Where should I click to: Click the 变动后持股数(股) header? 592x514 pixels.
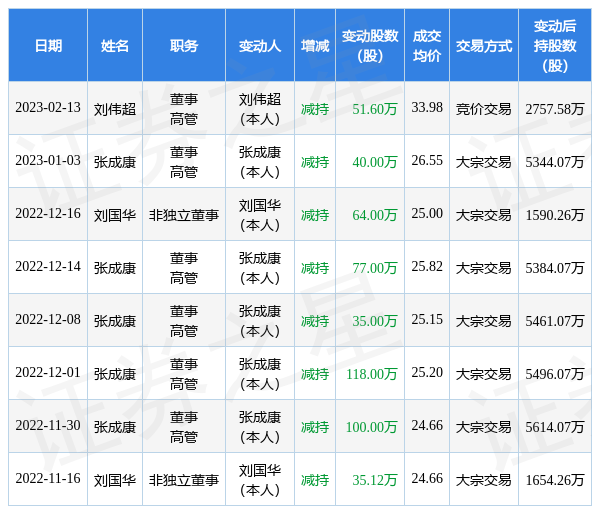pyautogui.click(x=555, y=46)
